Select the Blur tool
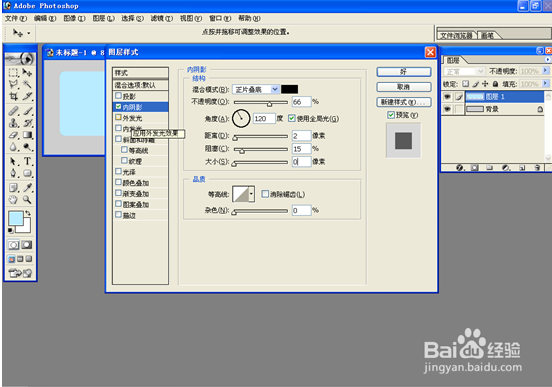 click(x=13, y=147)
